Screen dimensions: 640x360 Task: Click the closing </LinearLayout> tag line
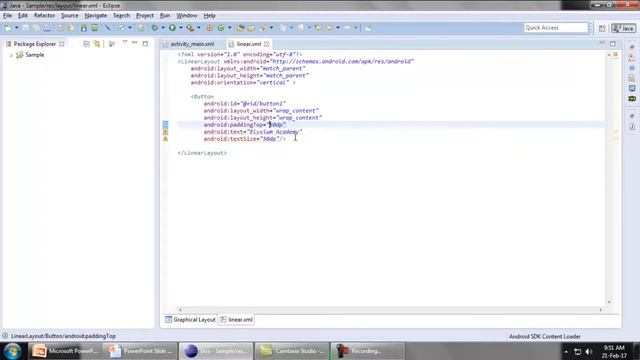coord(202,153)
